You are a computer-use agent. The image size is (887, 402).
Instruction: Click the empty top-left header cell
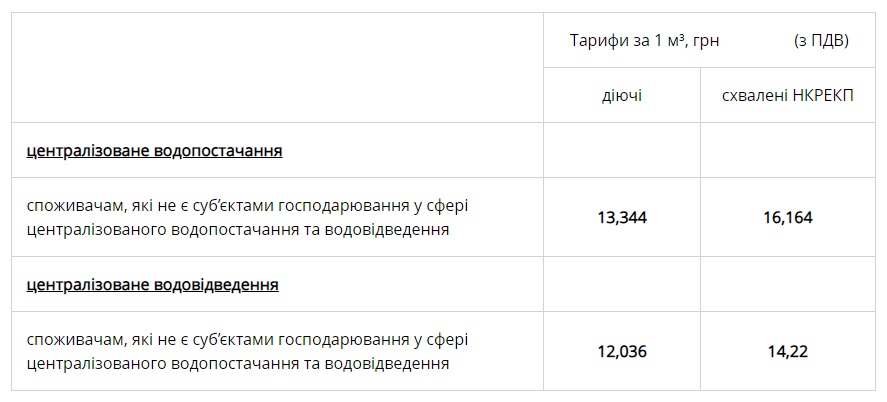pyautogui.click(x=277, y=68)
